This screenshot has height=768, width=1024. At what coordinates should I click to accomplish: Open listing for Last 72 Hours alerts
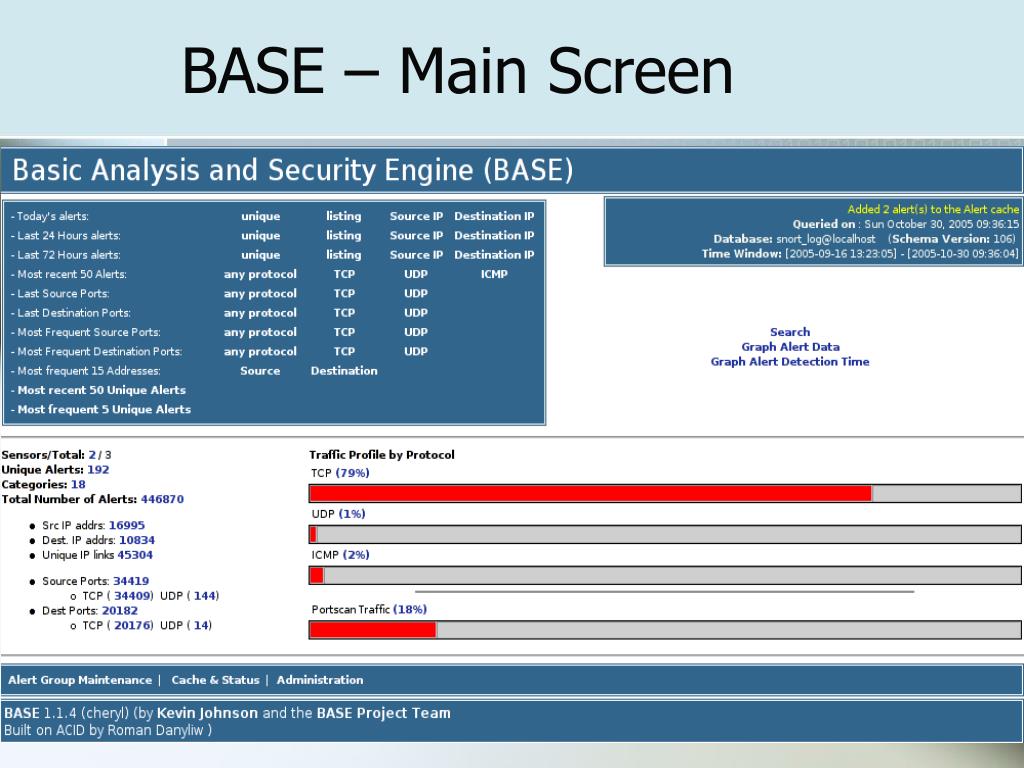click(x=344, y=255)
